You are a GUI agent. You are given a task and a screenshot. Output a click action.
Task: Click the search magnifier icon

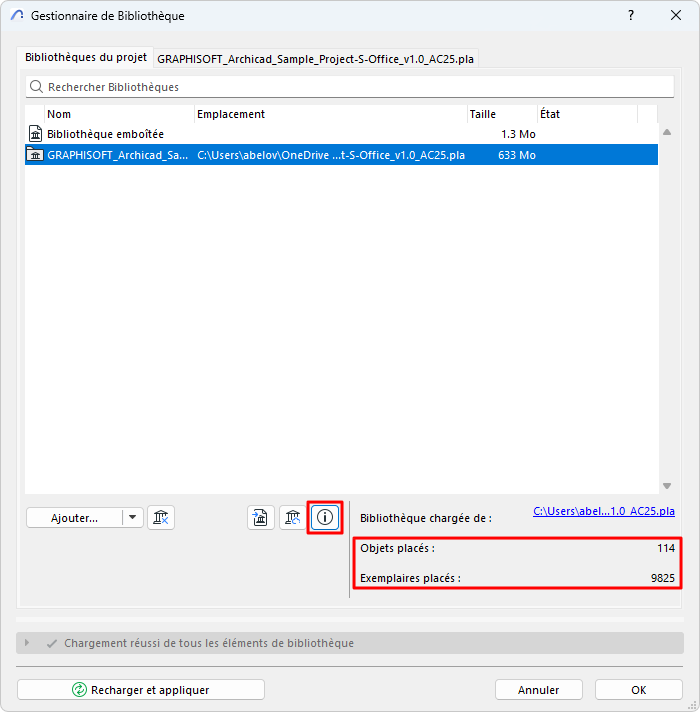pyautogui.click(x=36, y=86)
